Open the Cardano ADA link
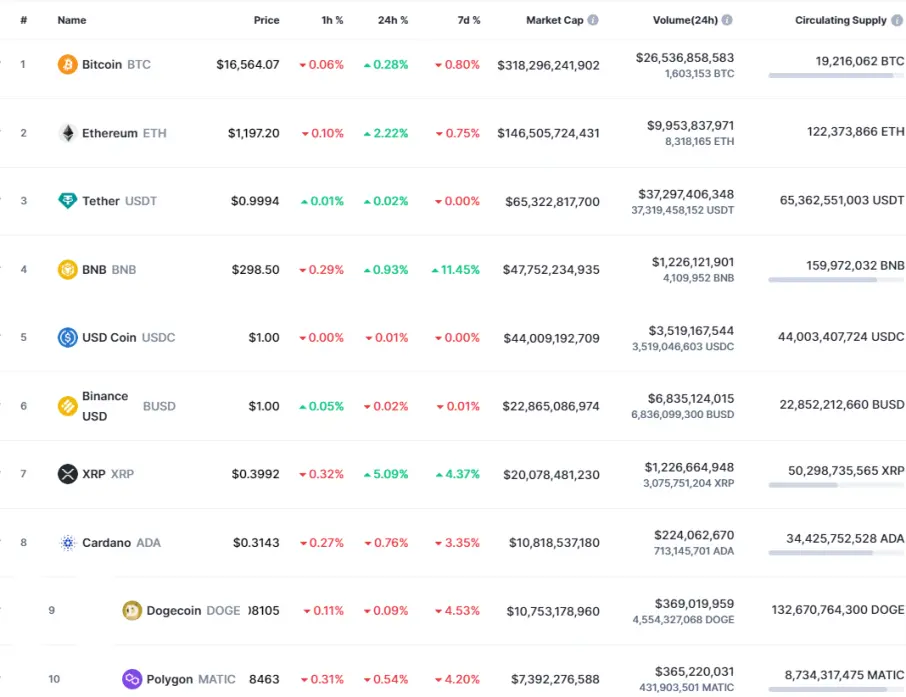 coord(121,543)
